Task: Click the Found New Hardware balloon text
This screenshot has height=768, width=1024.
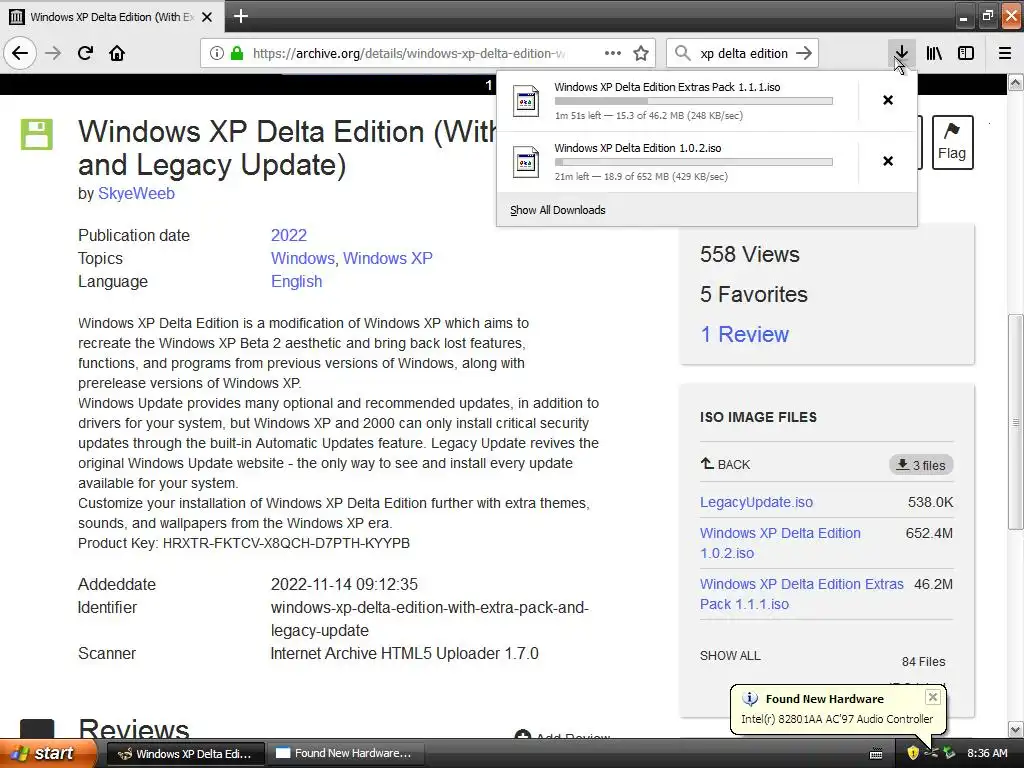Action: point(837,719)
